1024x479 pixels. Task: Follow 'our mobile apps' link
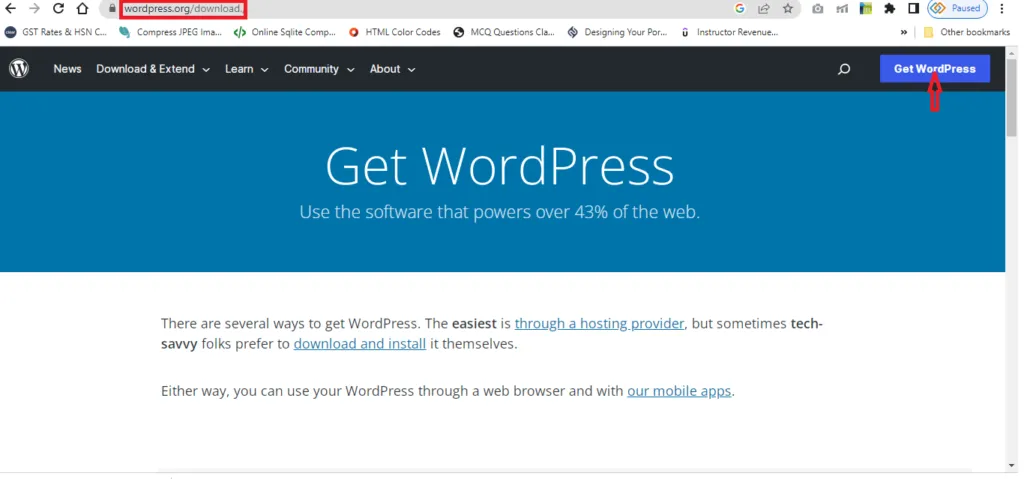pyautogui.click(x=679, y=391)
